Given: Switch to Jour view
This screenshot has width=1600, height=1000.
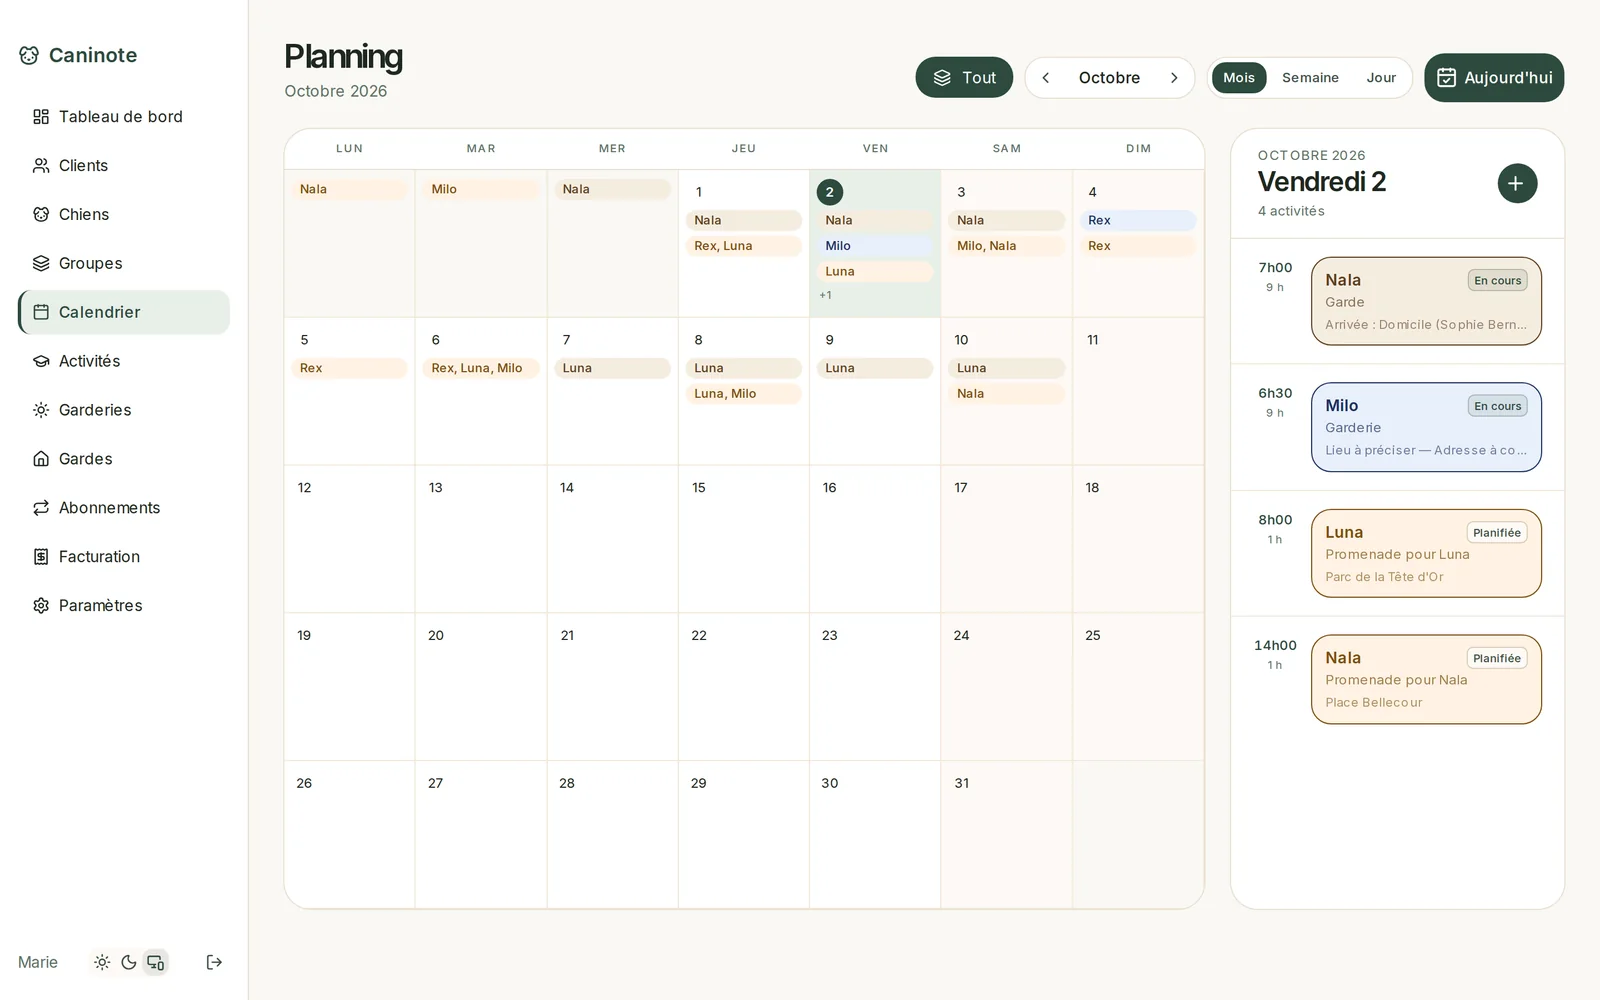Looking at the screenshot, I should pyautogui.click(x=1381, y=78).
